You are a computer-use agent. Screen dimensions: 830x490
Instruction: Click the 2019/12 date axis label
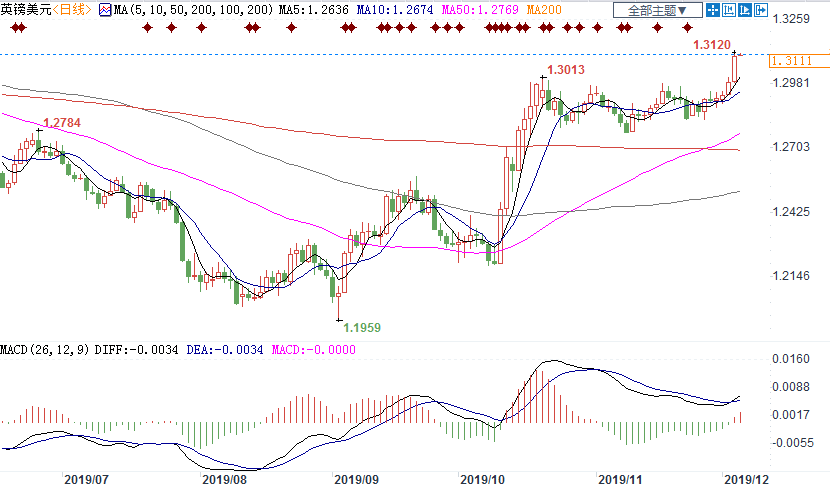click(746, 479)
